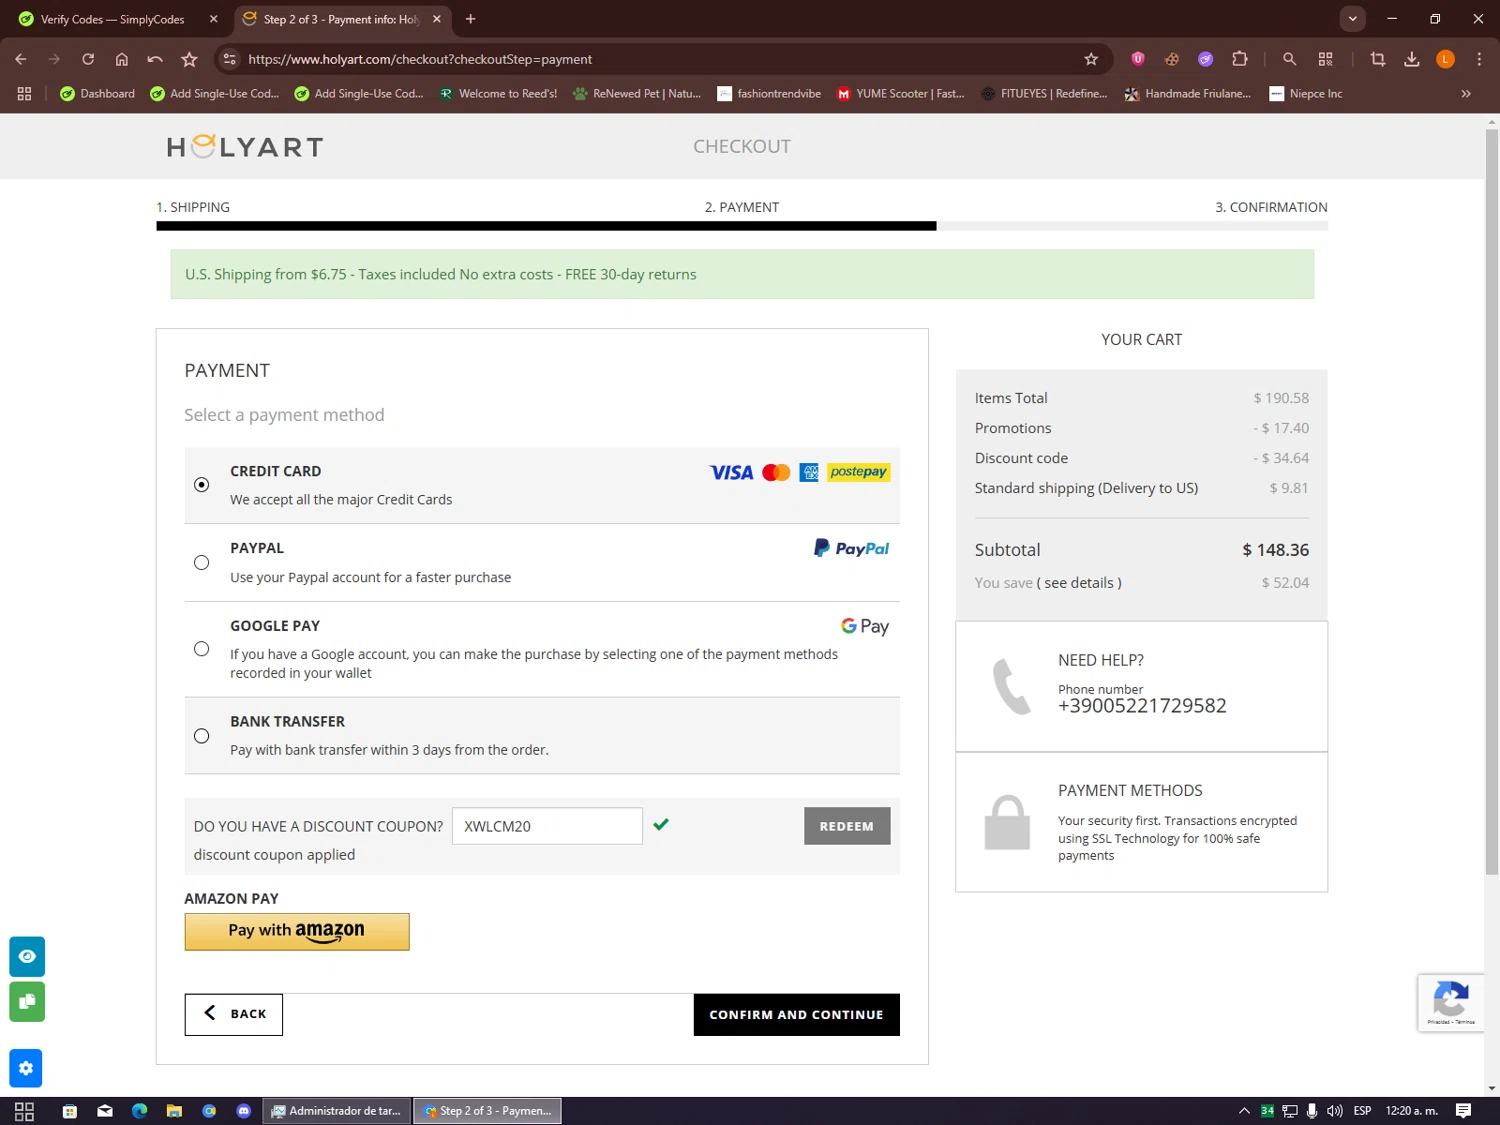1500x1125 pixels.
Task: Open the Welcome to Reed's! bookmark
Action: point(498,94)
